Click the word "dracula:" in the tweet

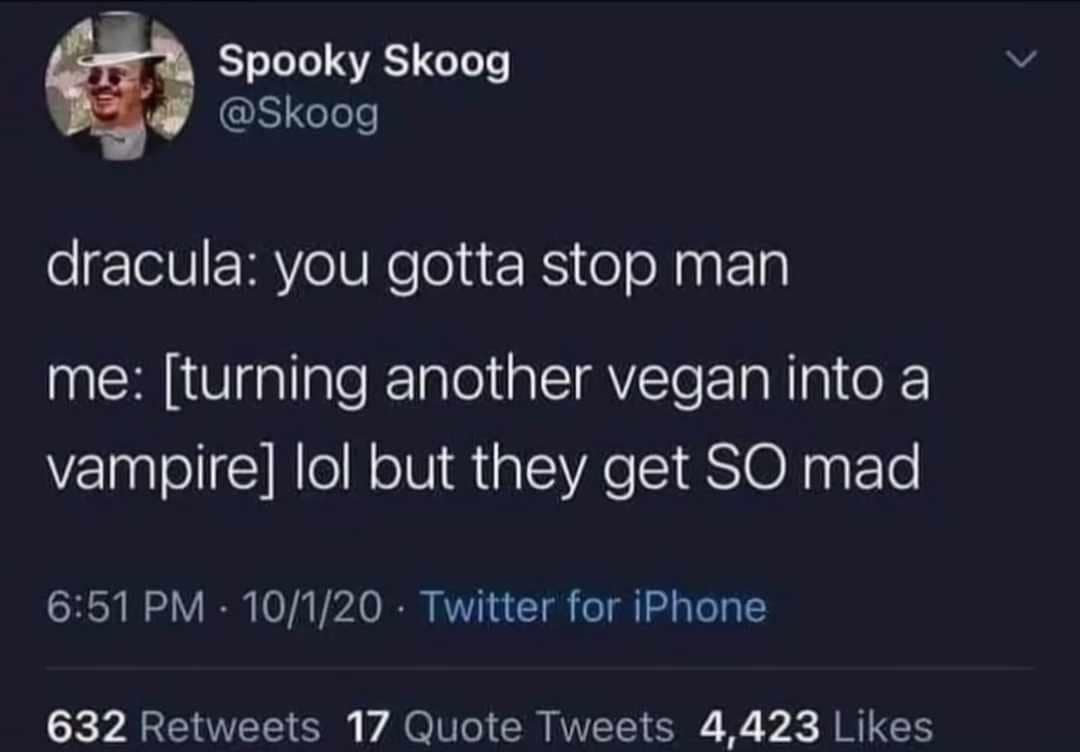click(155, 267)
